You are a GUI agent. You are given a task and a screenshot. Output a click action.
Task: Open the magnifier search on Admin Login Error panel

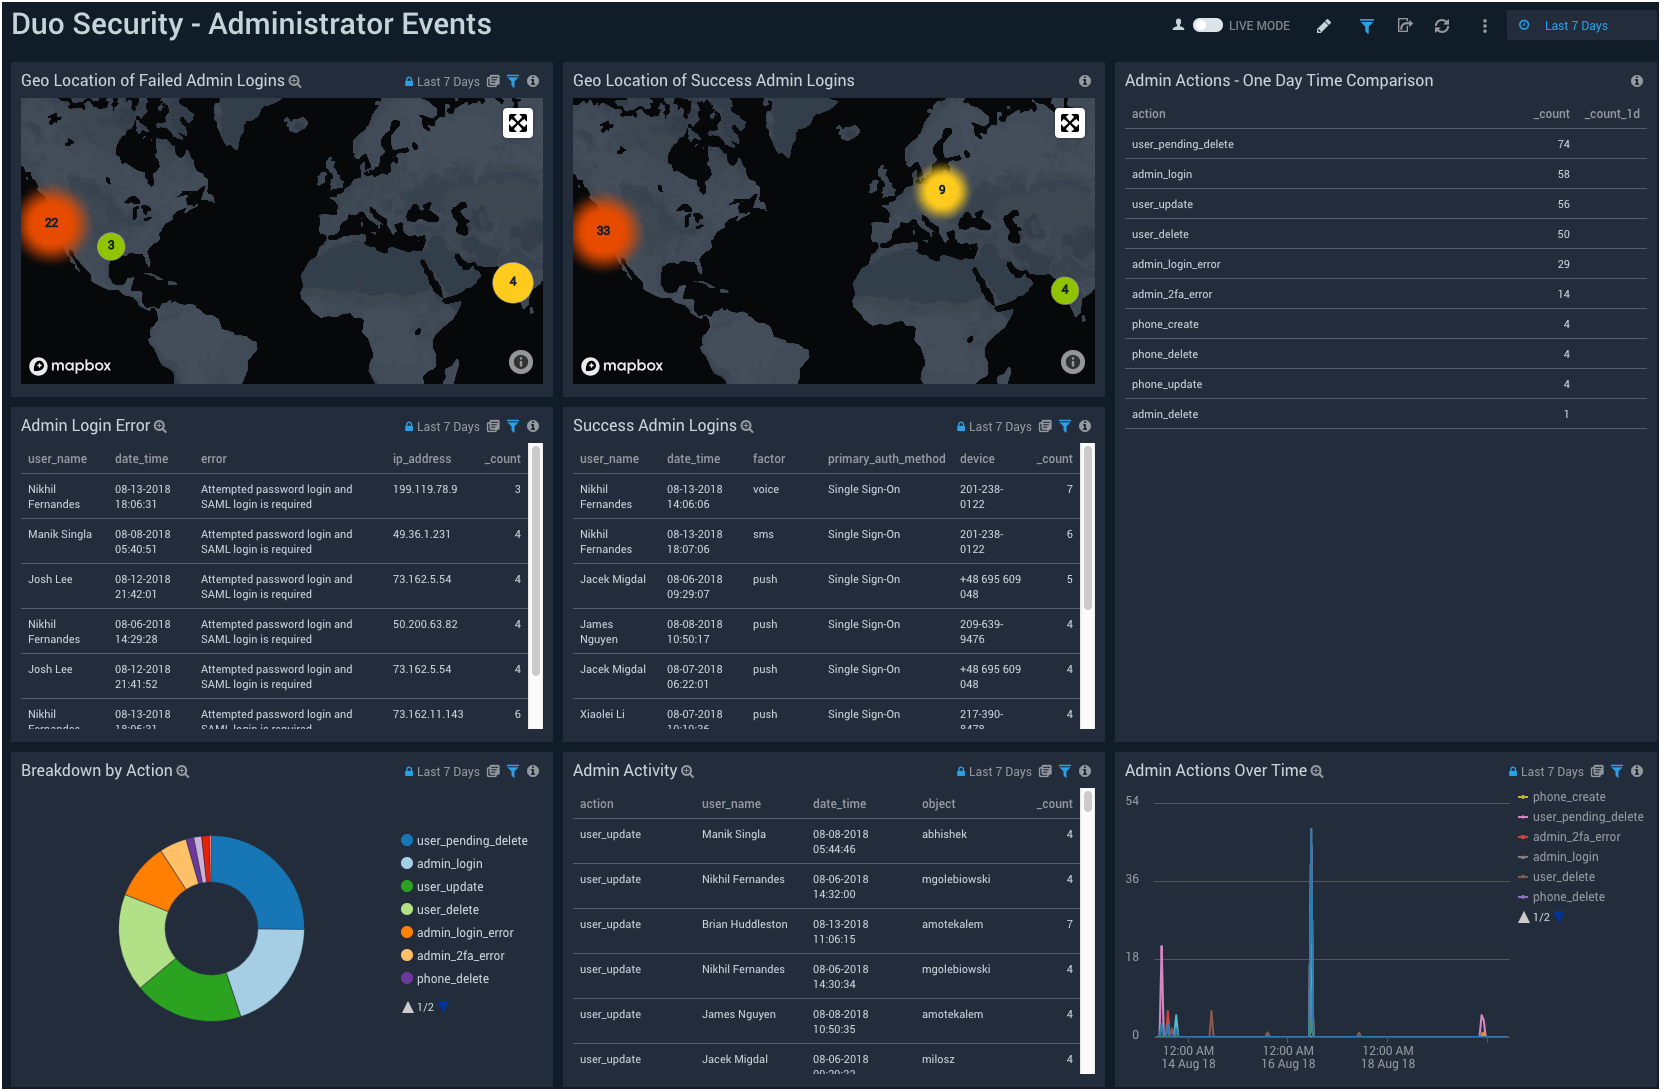161,426
